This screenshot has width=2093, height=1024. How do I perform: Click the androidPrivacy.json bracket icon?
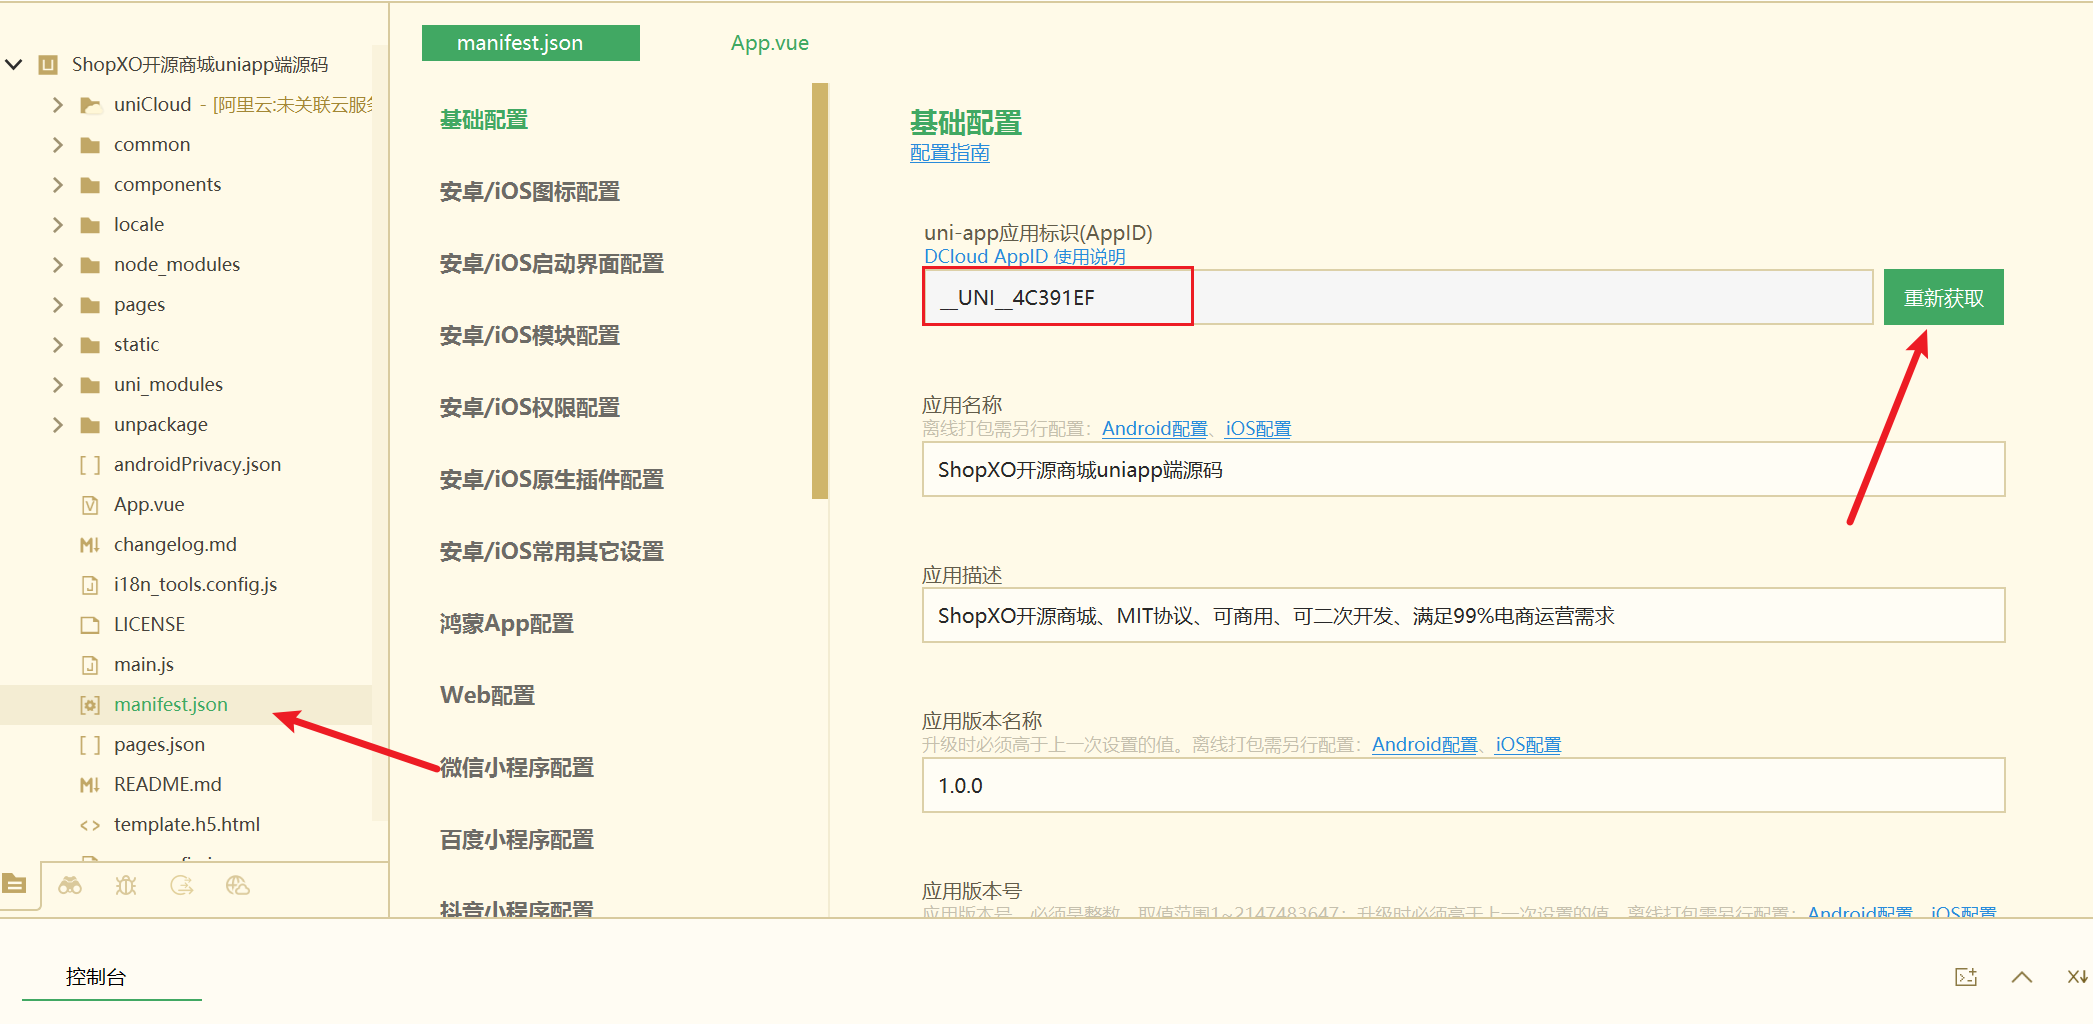[90, 465]
